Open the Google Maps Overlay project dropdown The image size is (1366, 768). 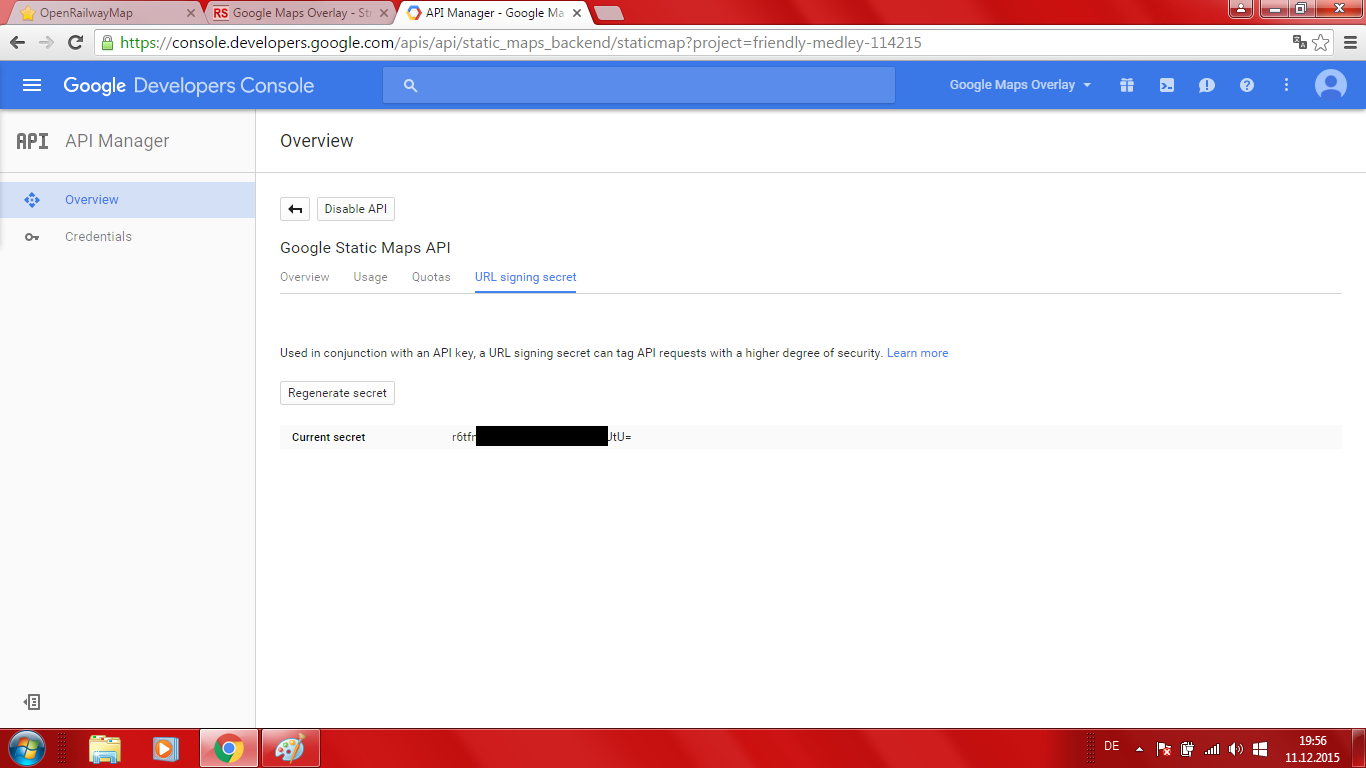1020,85
